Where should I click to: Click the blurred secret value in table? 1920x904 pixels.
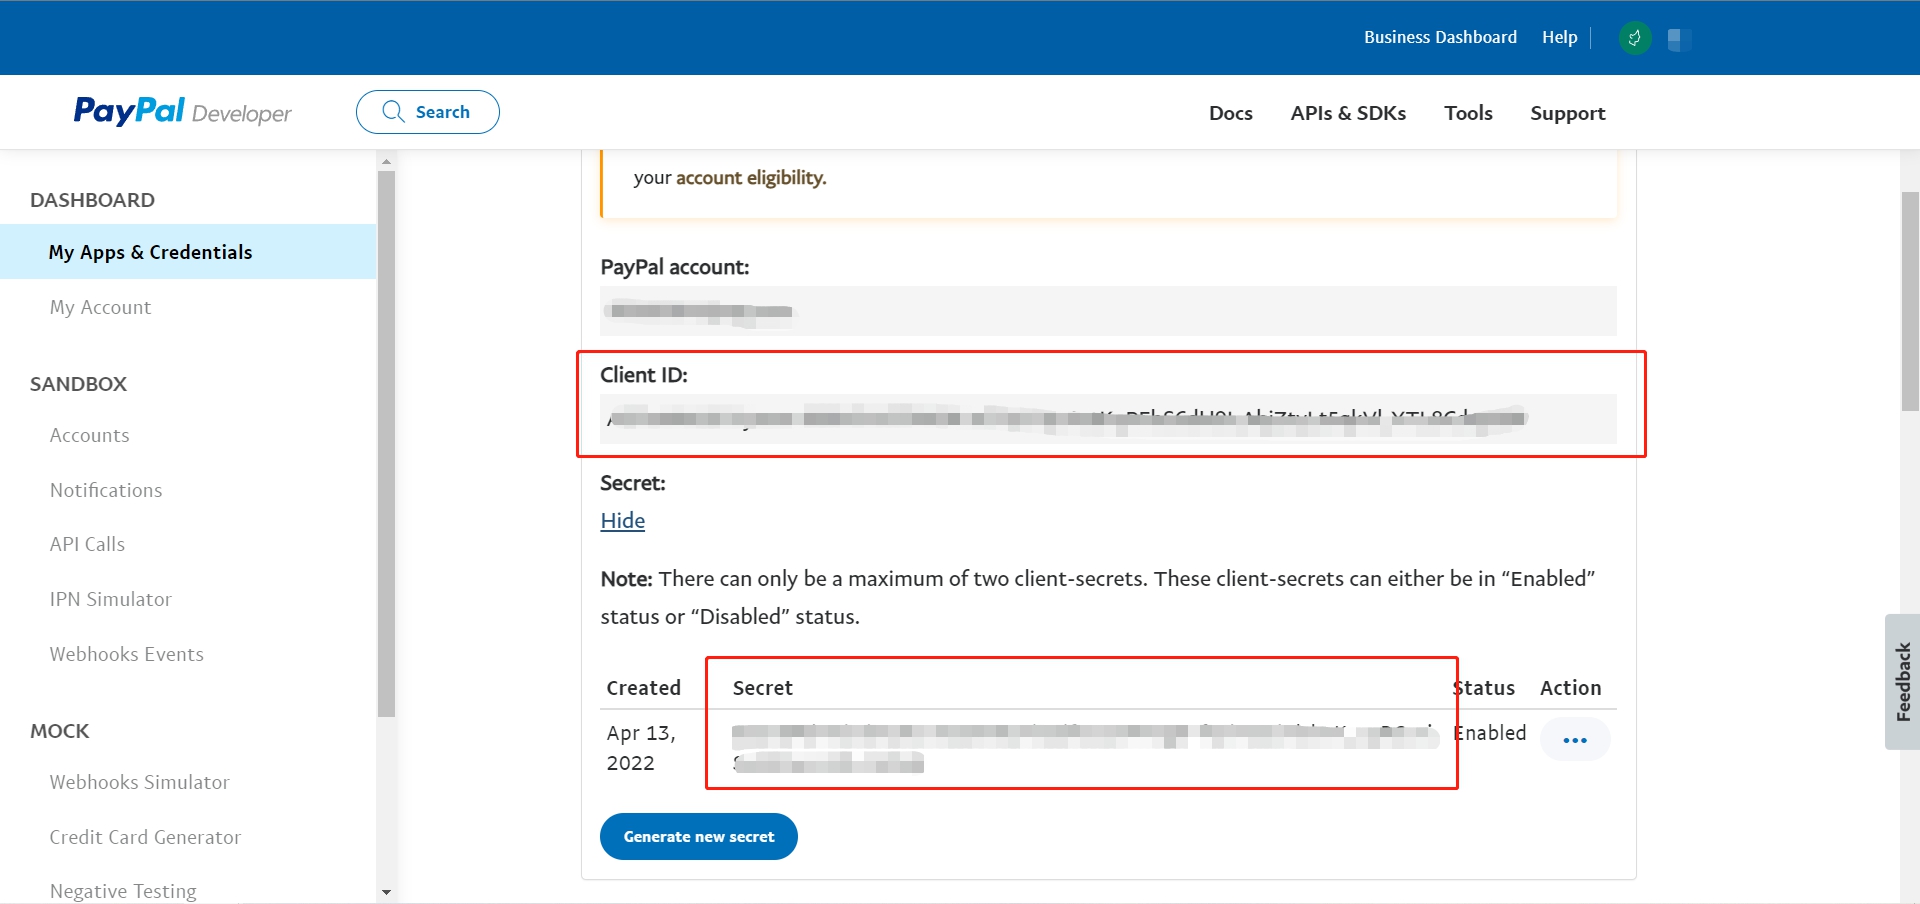pos(1085,749)
